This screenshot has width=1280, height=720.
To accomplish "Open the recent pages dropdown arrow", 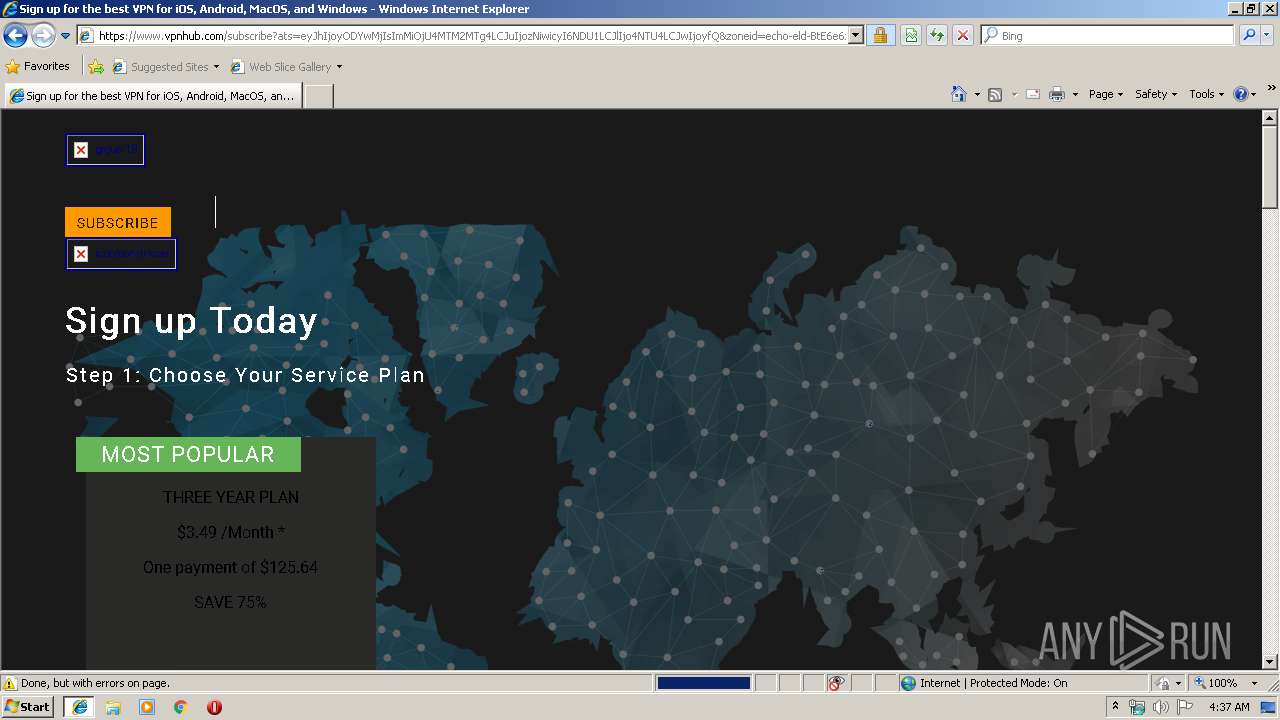I will tap(66, 36).
